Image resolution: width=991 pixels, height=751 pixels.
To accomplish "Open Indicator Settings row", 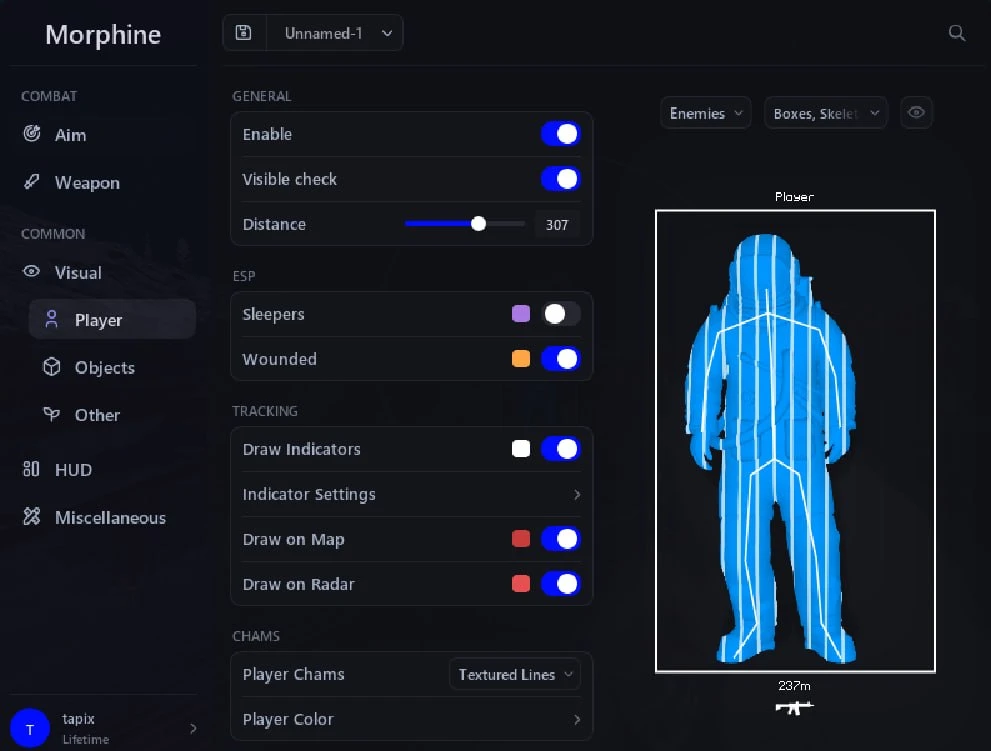I will [411, 494].
